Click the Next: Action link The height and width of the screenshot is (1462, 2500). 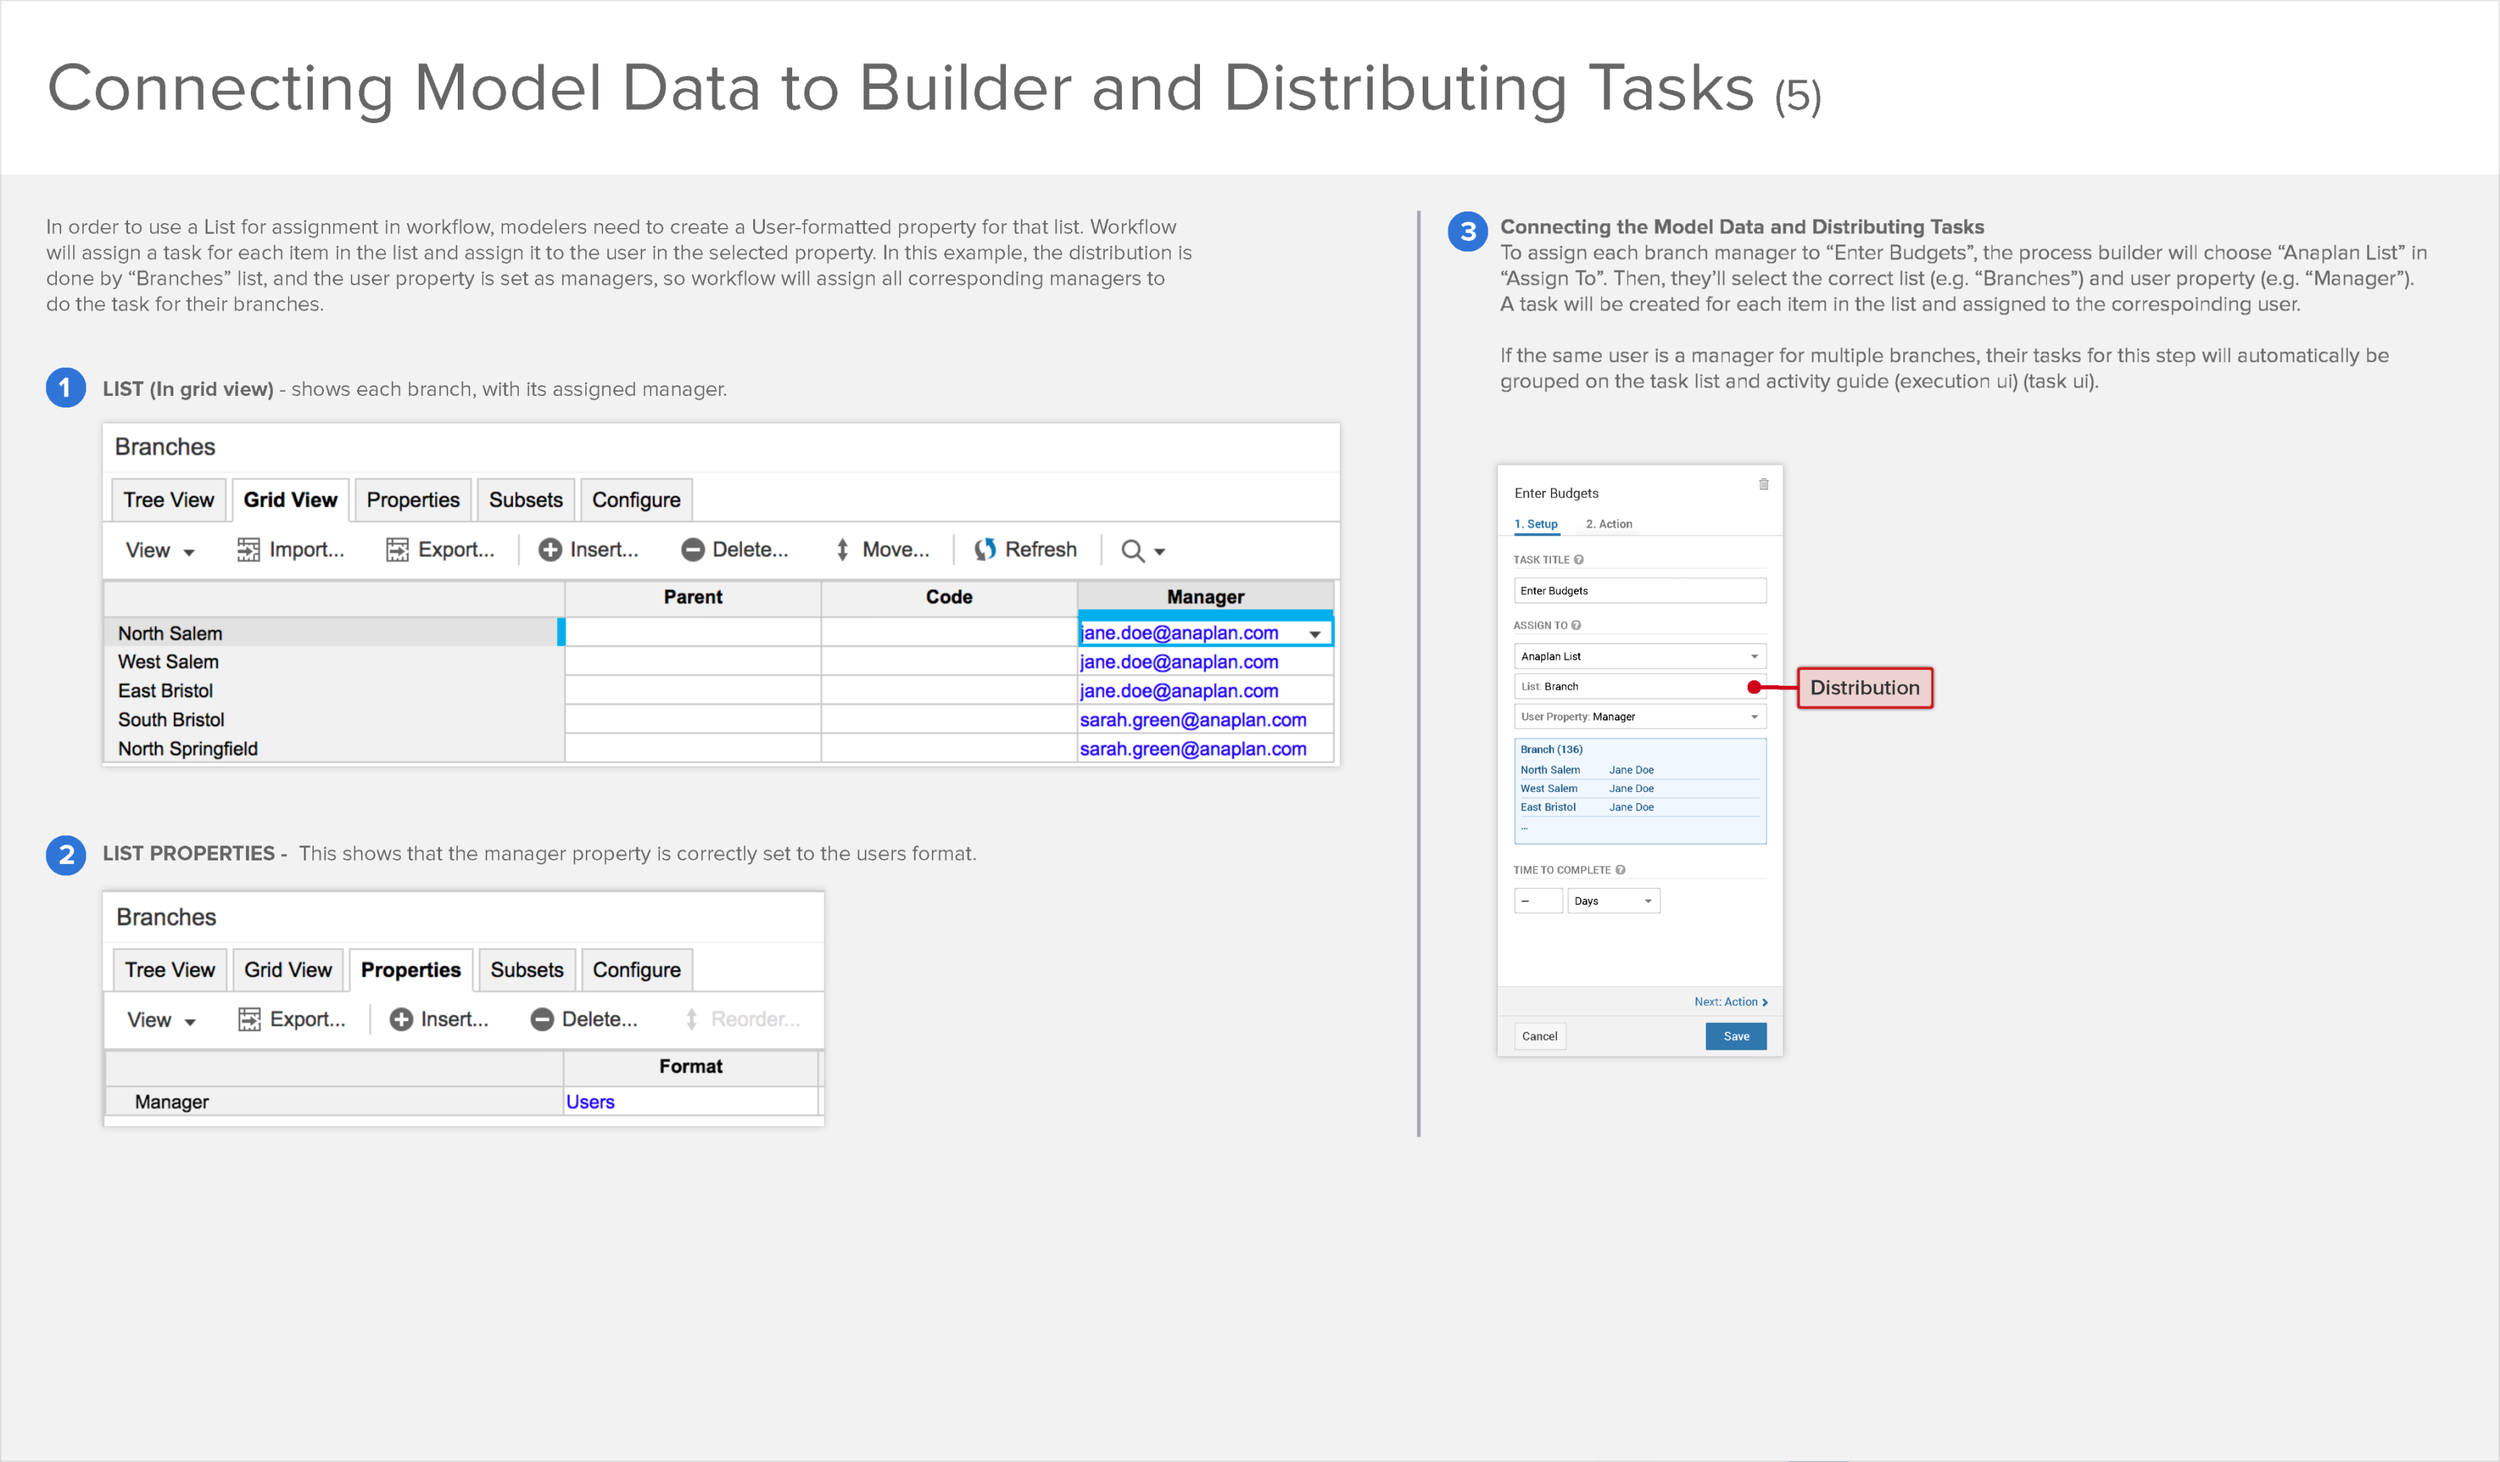tap(1729, 1002)
